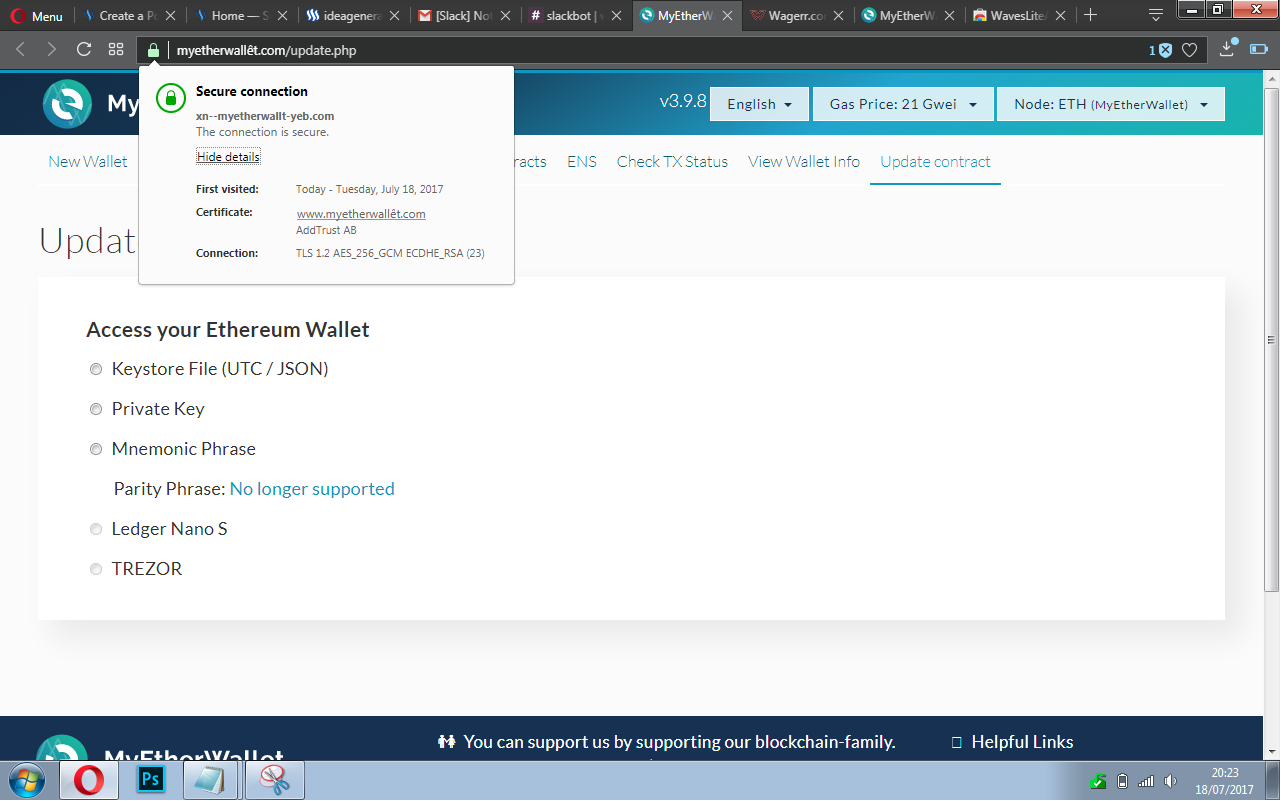1283x801 pixels.
Task: Go forward with the browser forward arrow
Action: 52,49
